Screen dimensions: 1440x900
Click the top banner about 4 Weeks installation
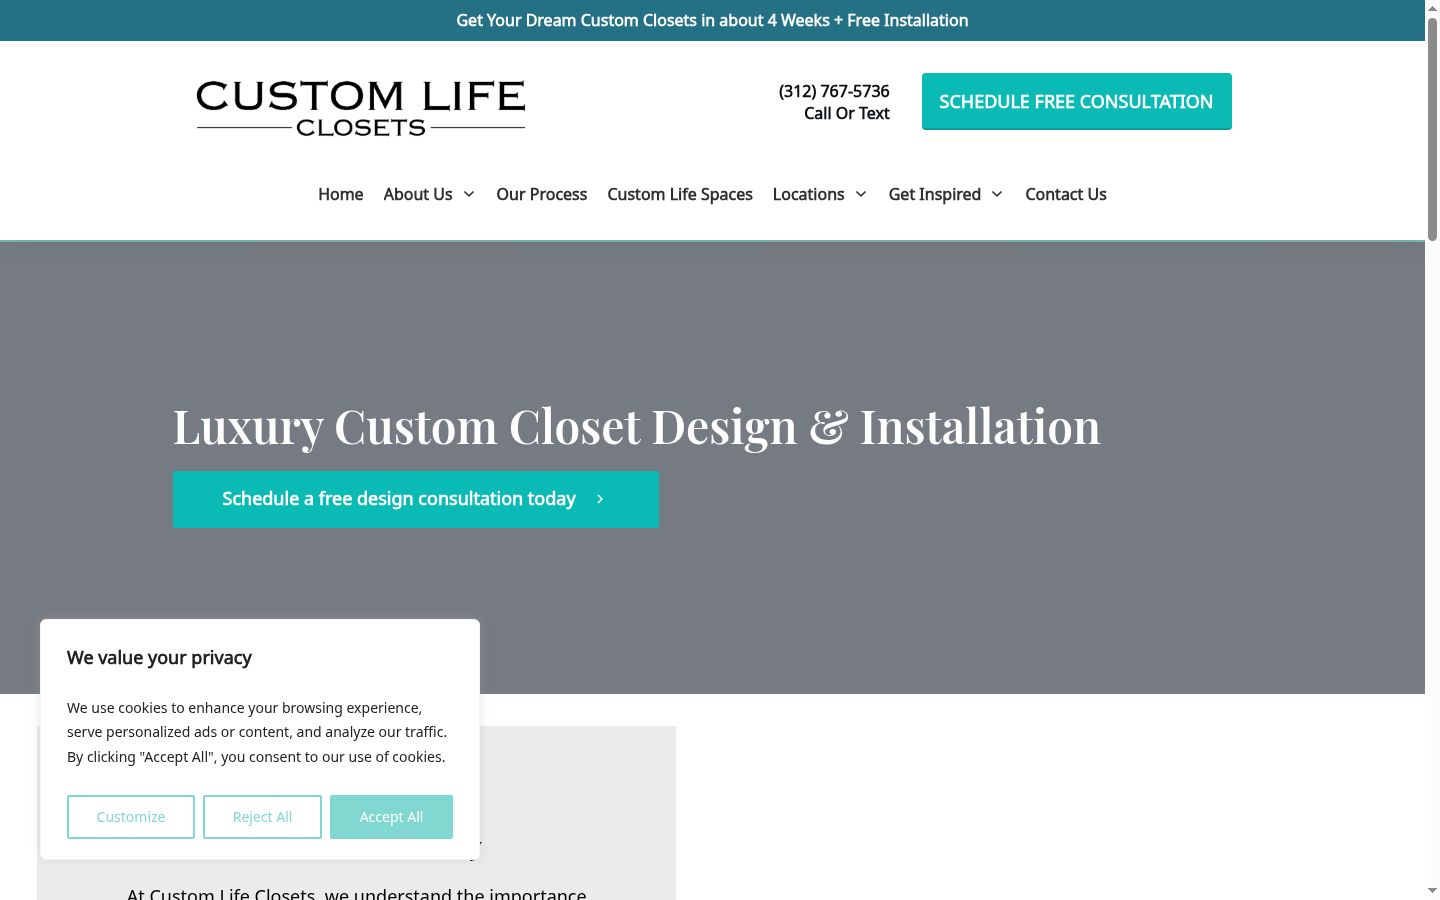[712, 20]
